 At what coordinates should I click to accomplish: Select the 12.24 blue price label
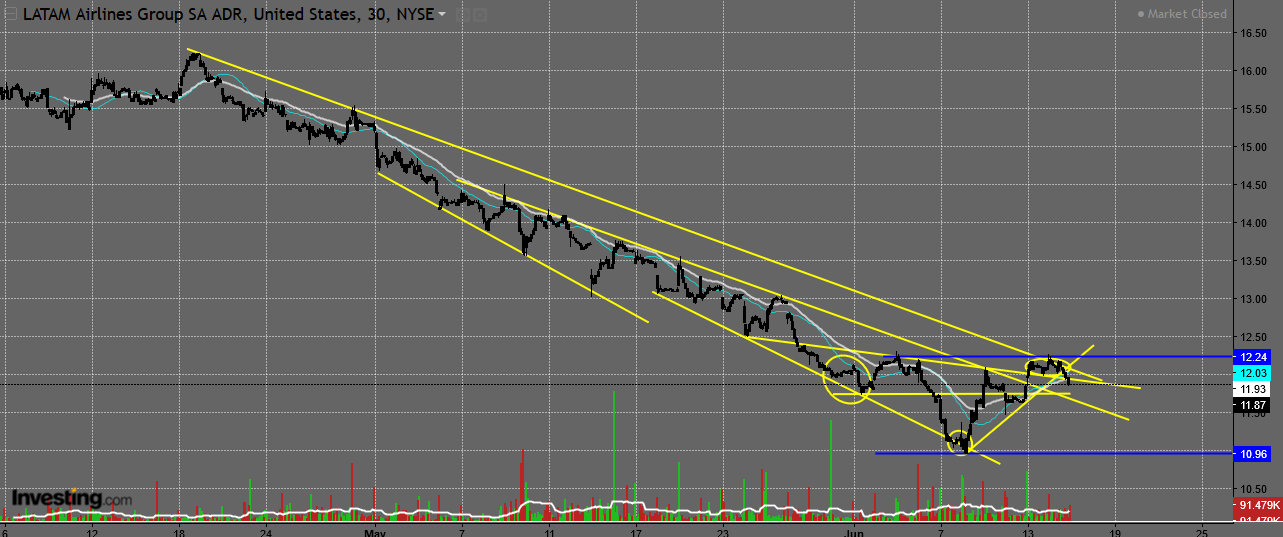coord(1254,356)
